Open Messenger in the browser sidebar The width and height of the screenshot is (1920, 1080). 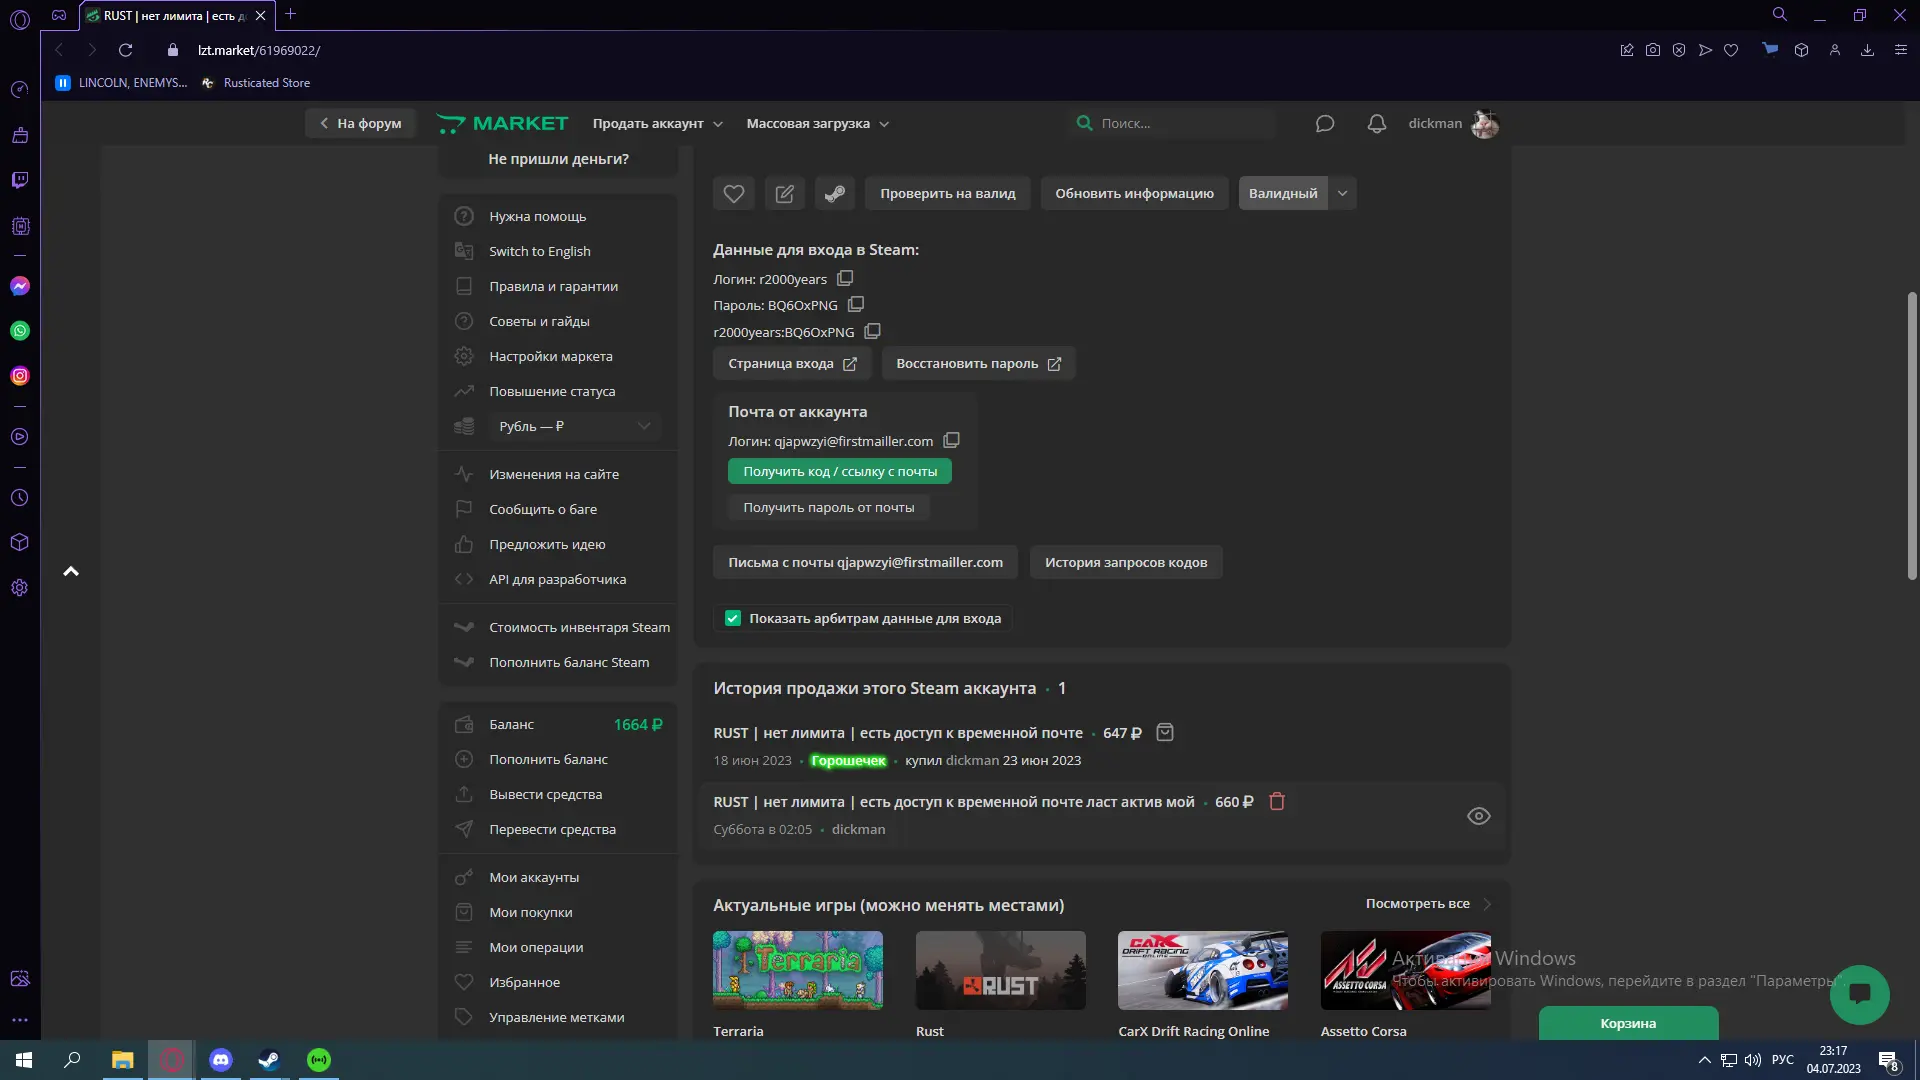[x=20, y=286]
